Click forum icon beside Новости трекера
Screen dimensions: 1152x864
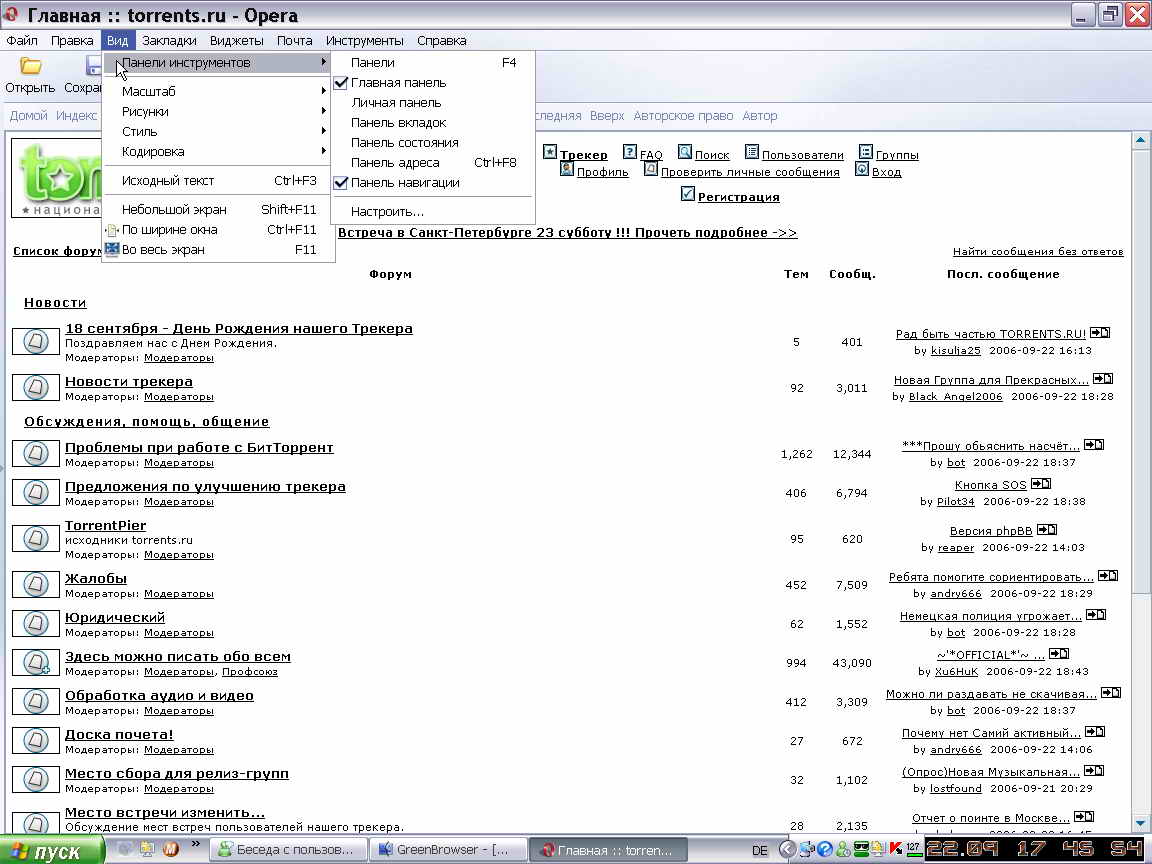[x=35, y=387]
